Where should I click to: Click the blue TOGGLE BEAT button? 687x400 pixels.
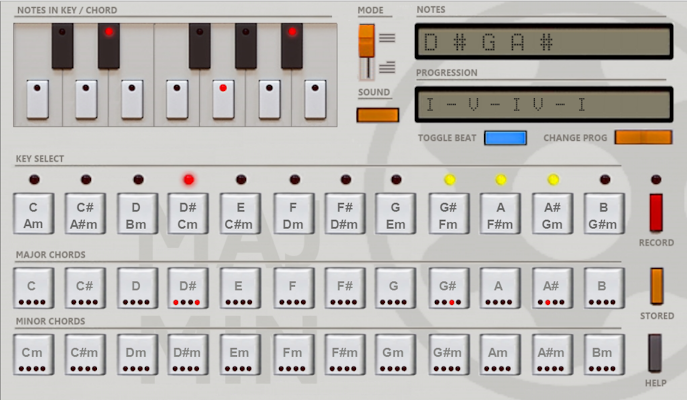coord(505,138)
